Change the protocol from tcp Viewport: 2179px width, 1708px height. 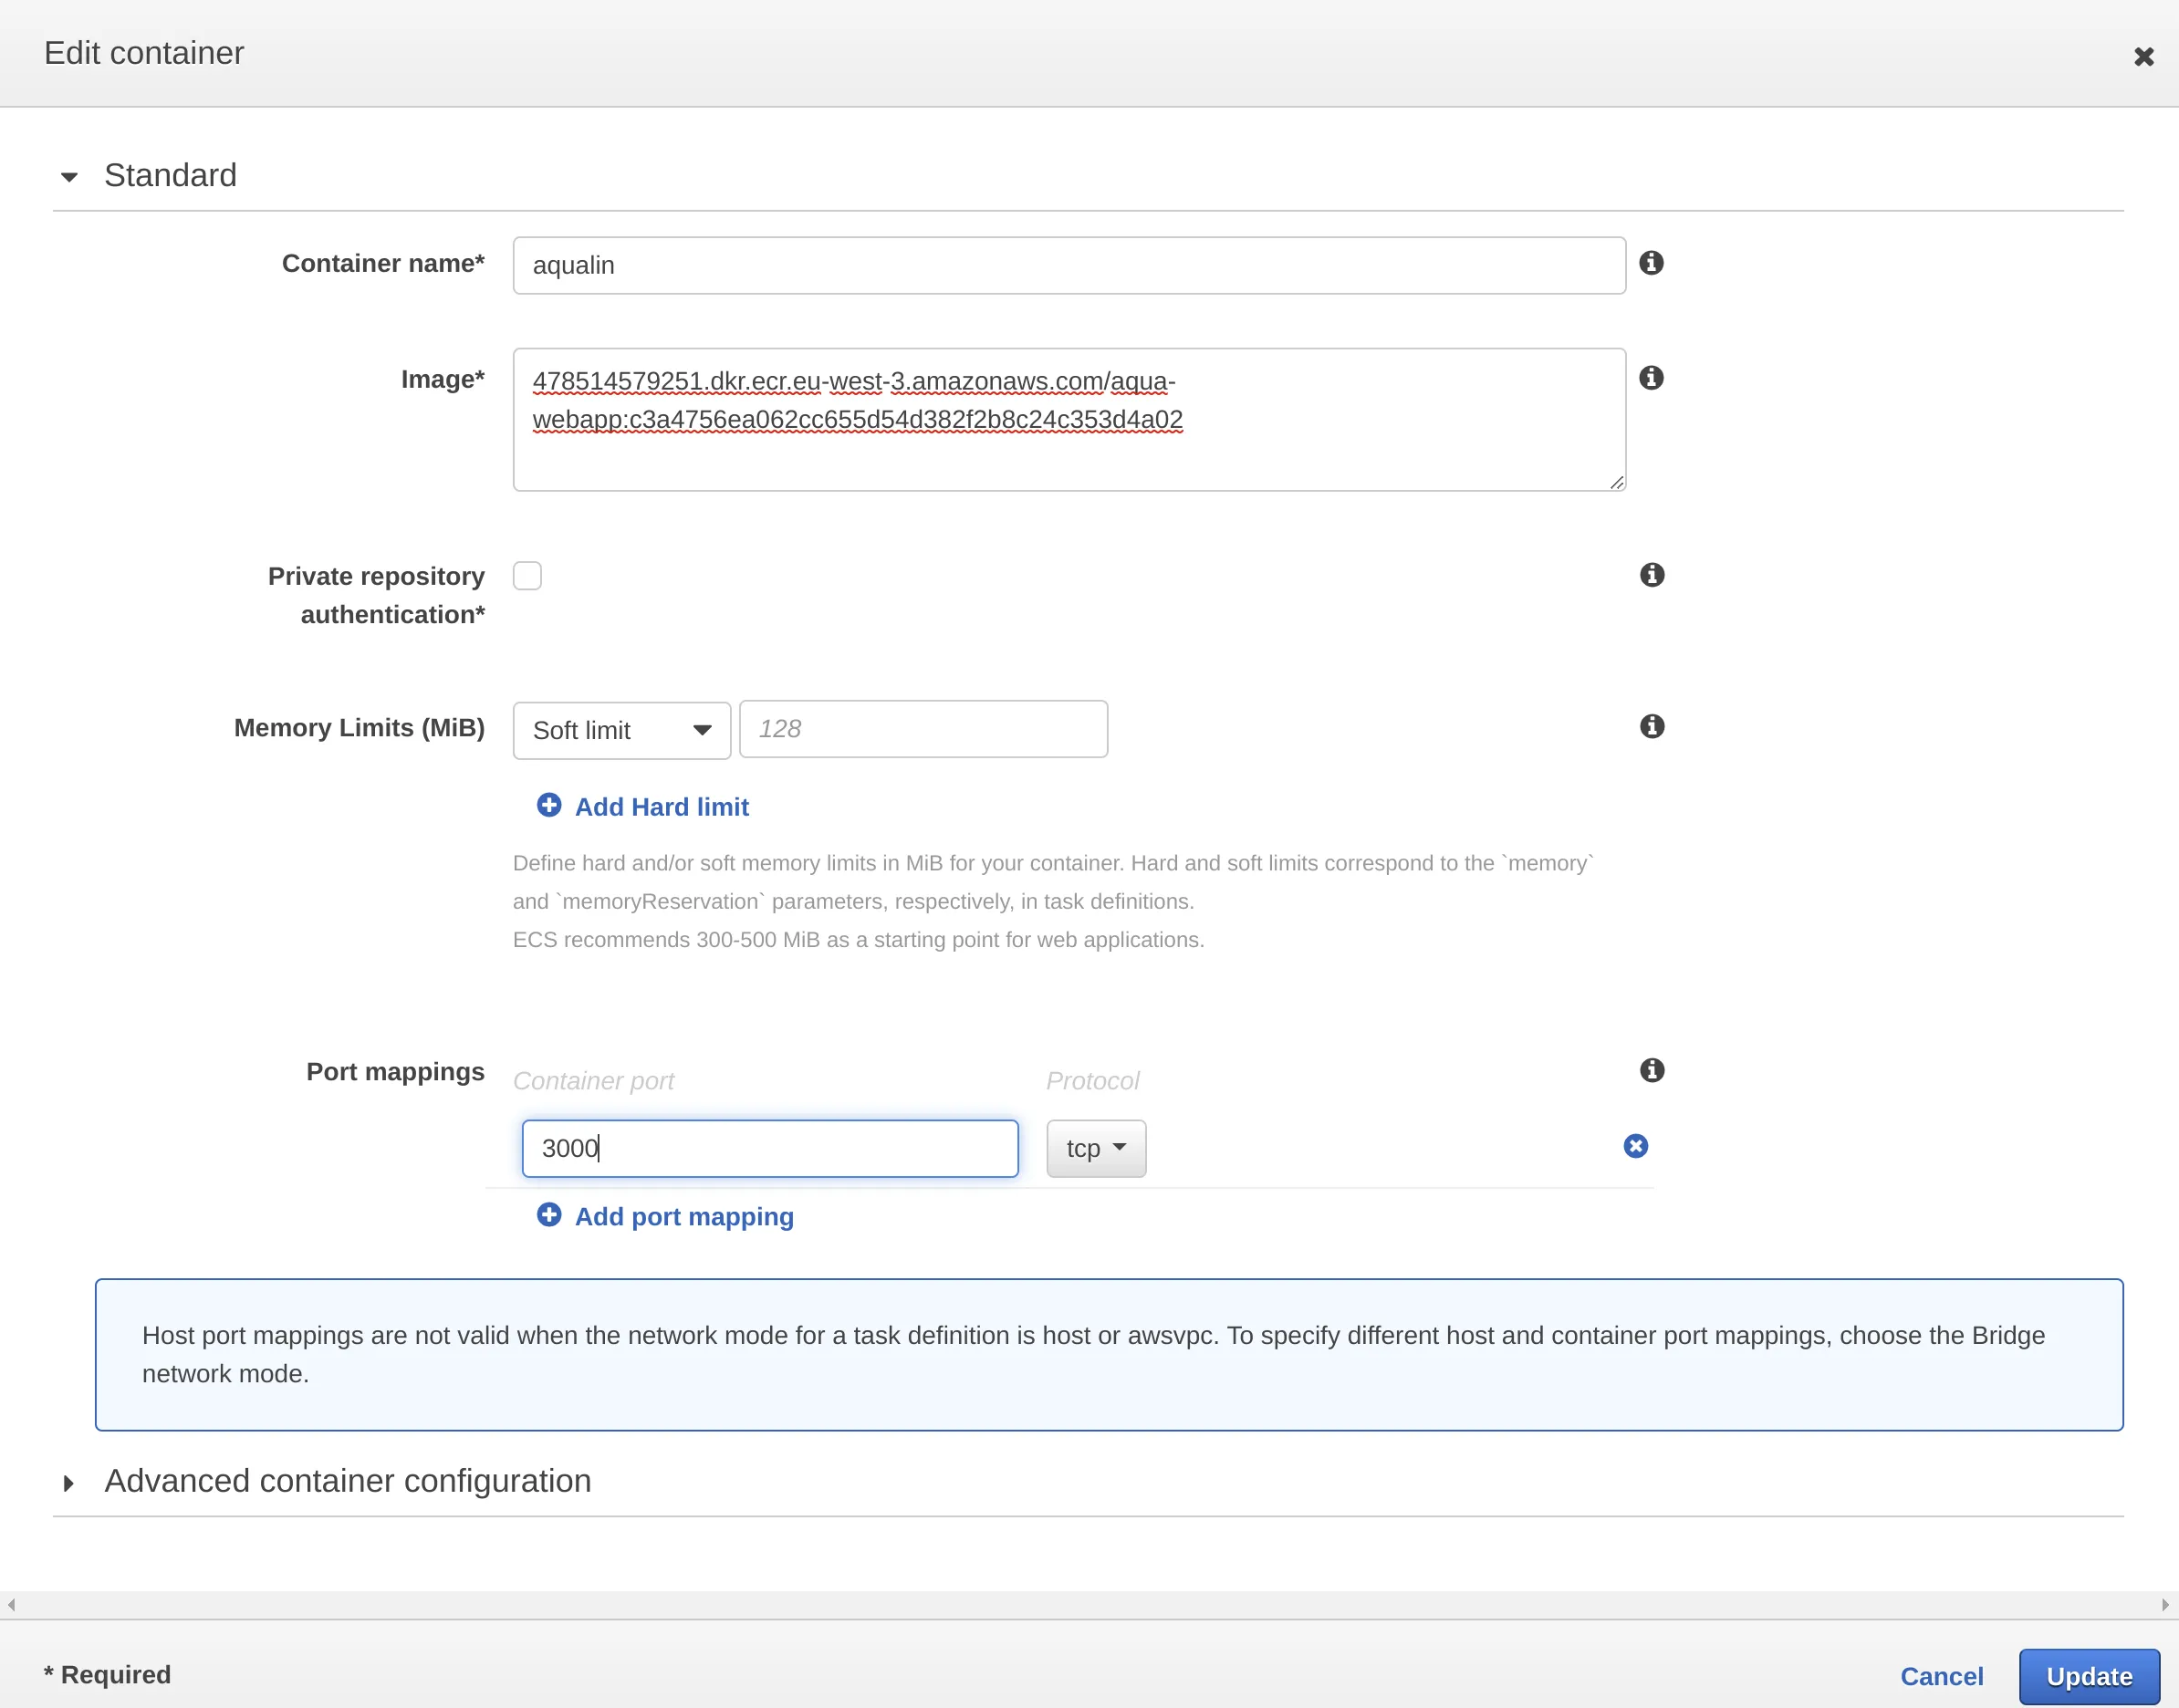coord(1096,1148)
